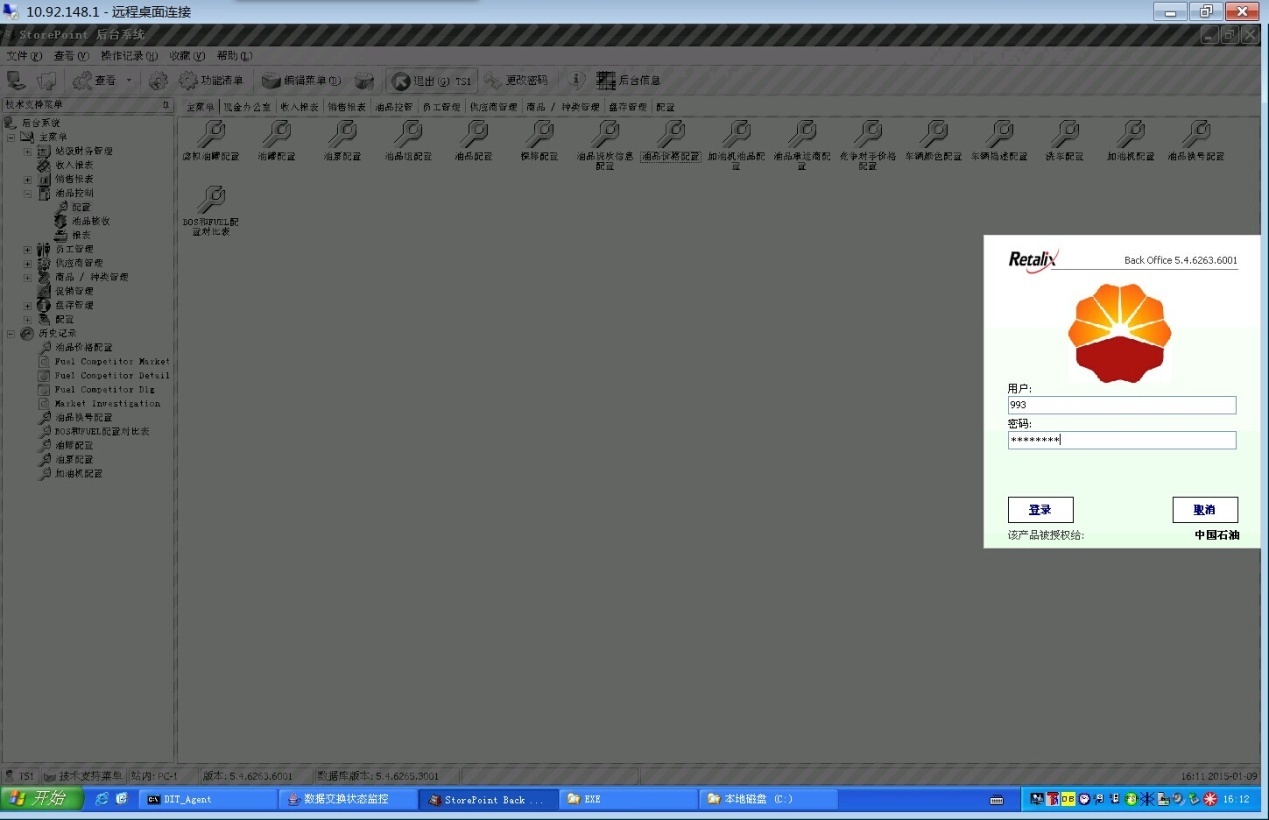Image resolution: width=1269 pixels, height=820 pixels.
Task: Switch to DIT_Agent taskbar window
Action: pos(207,799)
